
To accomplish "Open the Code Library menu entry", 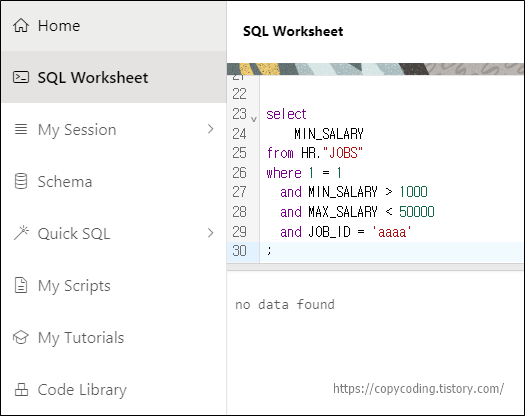I will coord(114,389).
